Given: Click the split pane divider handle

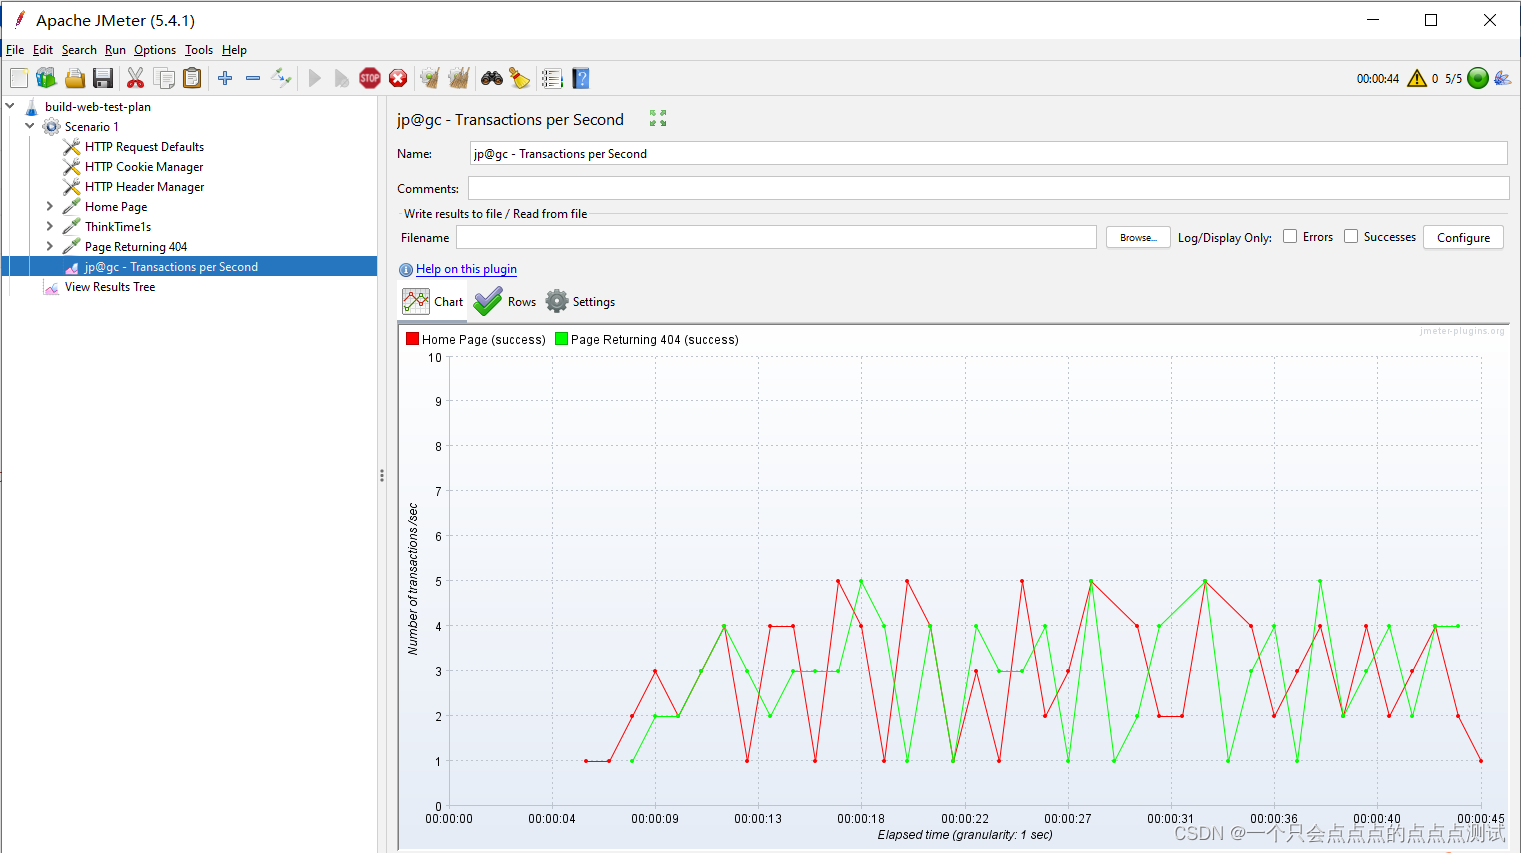Looking at the screenshot, I should 382,476.
